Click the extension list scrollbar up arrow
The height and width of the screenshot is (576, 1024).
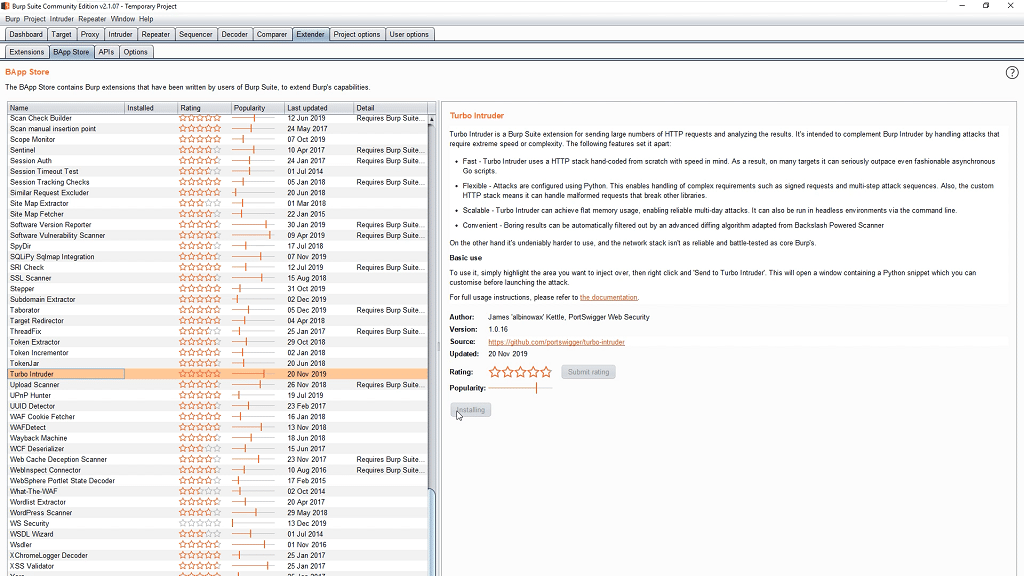click(x=432, y=120)
